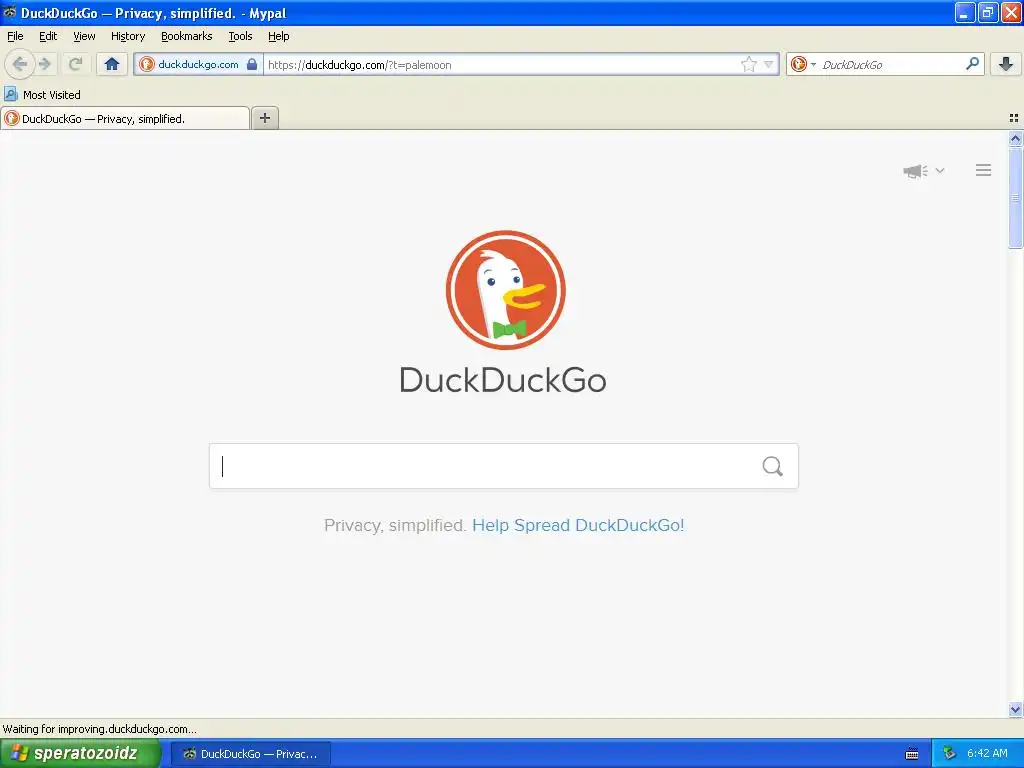The height and width of the screenshot is (768, 1024).
Task: Restore down the Mypal window
Action: point(987,12)
